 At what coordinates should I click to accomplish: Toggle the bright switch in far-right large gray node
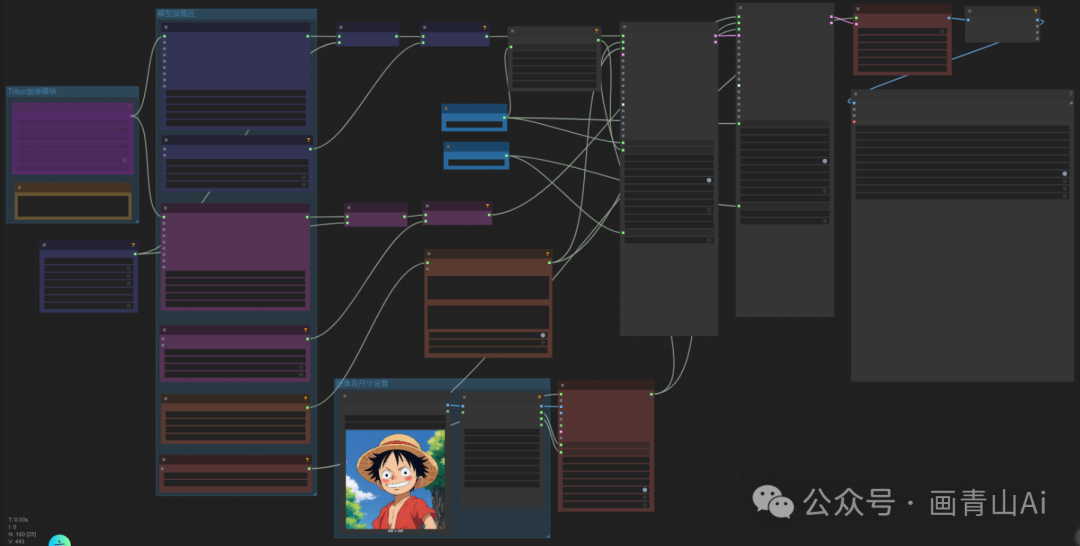point(1064,174)
